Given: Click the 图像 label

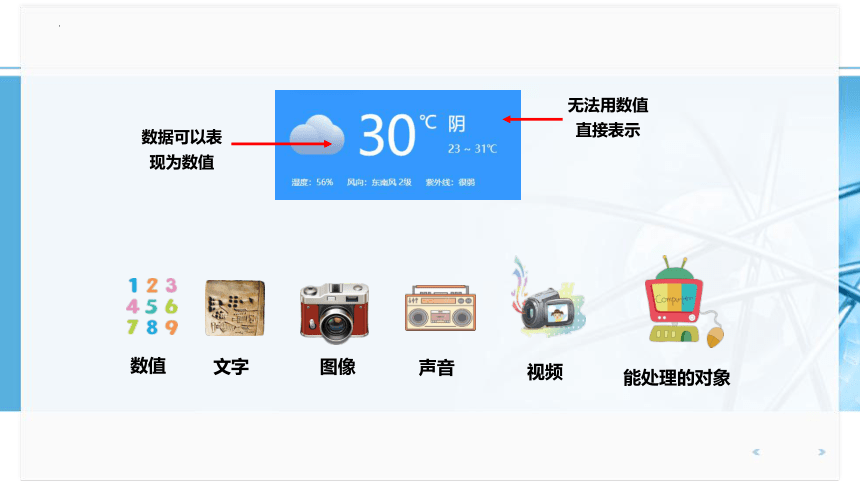Looking at the screenshot, I should pos(337,367).
